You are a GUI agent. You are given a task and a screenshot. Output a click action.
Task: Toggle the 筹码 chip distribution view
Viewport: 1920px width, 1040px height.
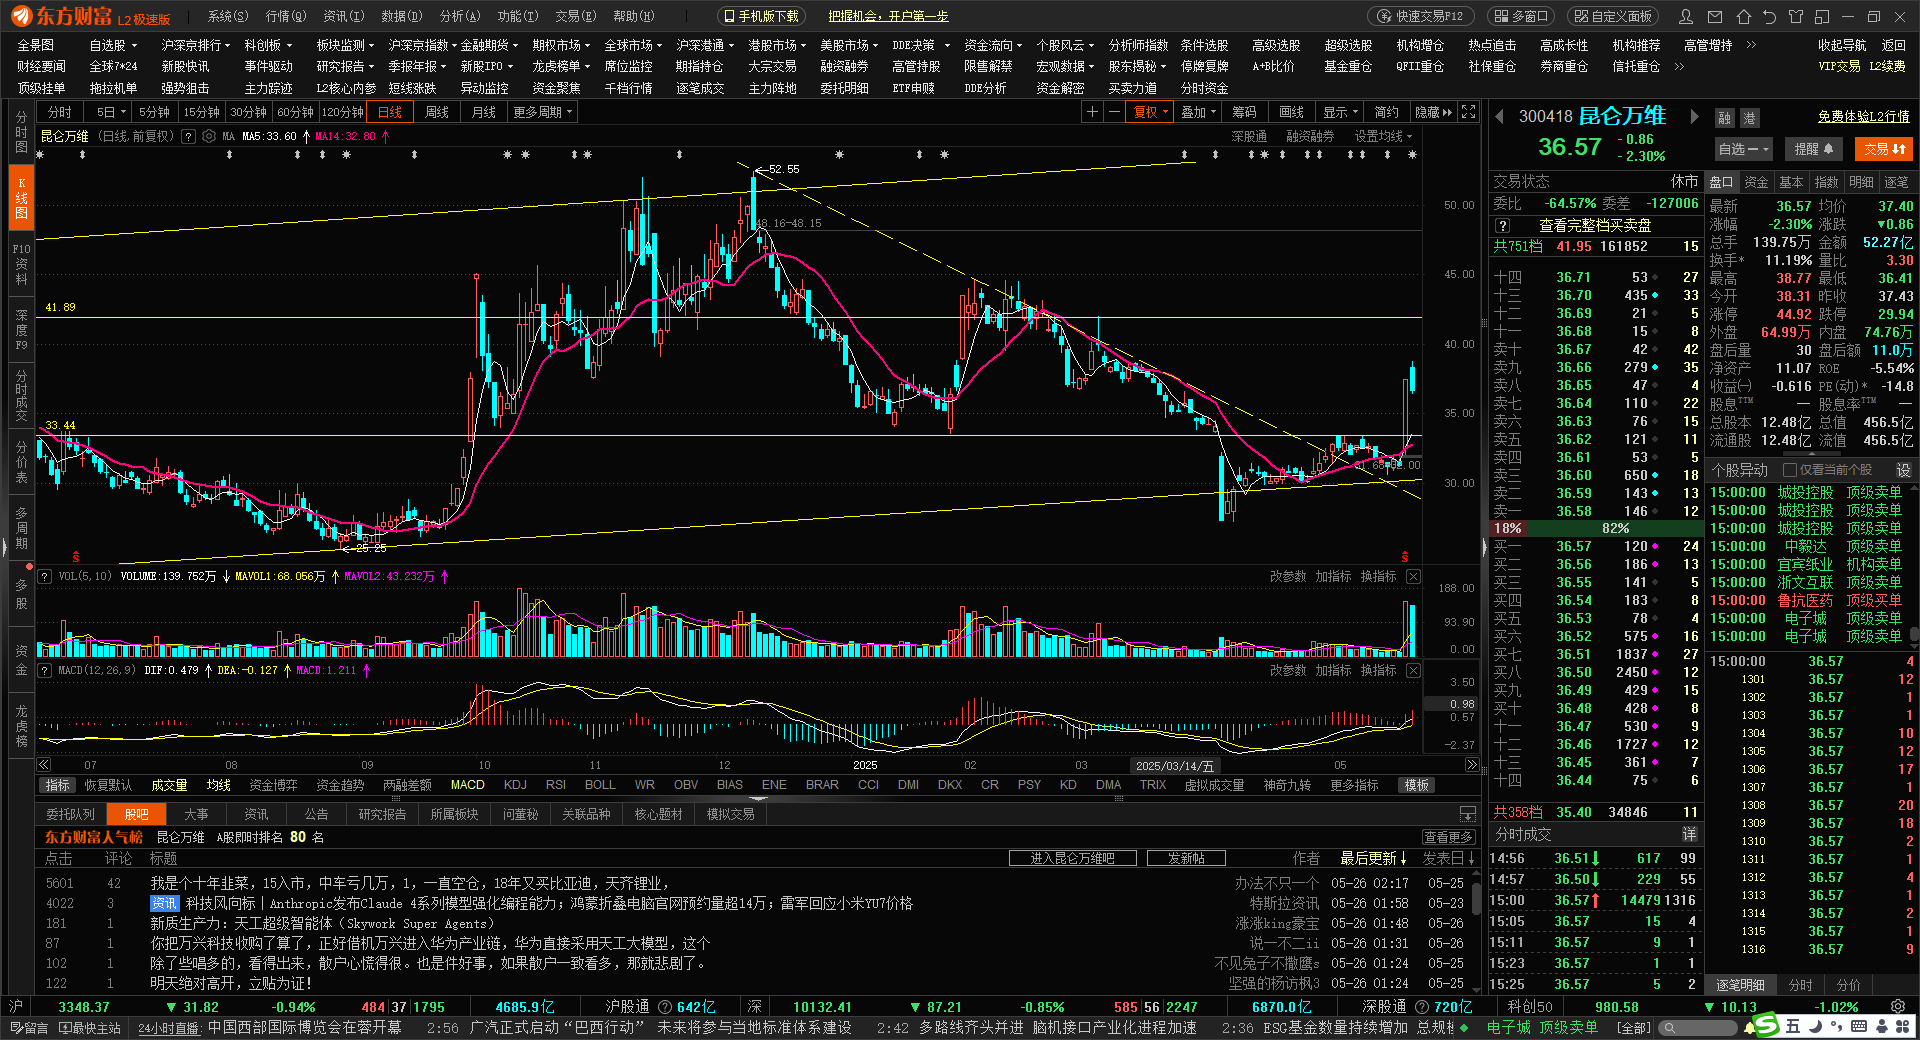coord(1244,112)
